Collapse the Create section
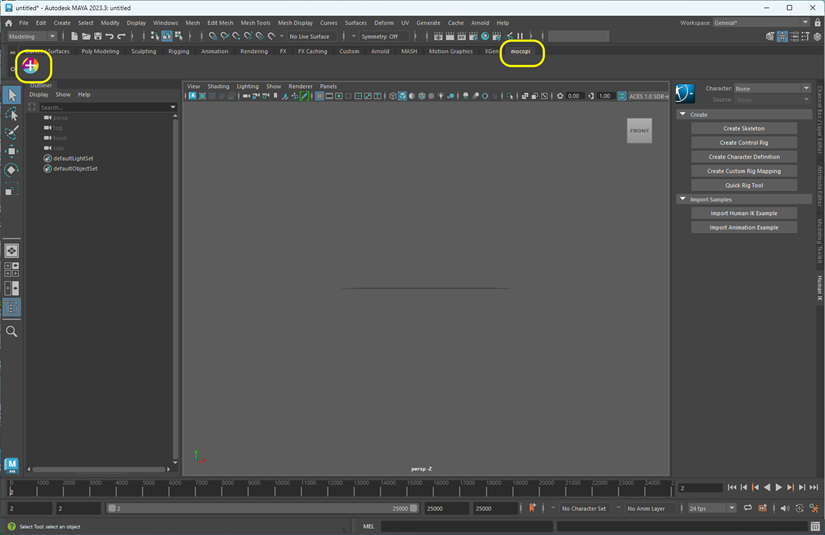This screenshot has height=535, width=825. point(683,114)
